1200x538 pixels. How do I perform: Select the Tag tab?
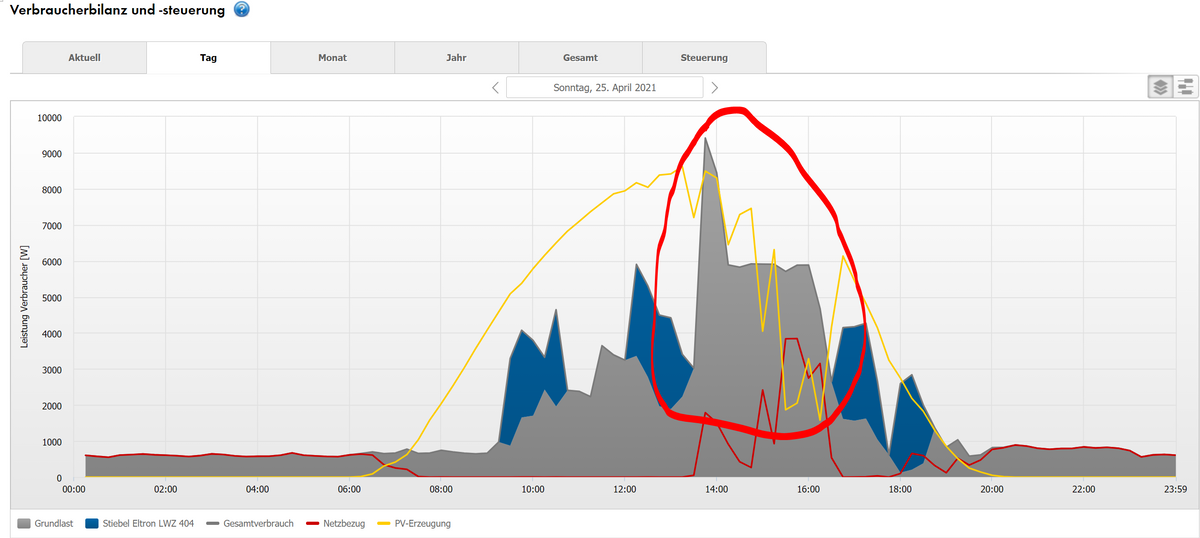tap(208, 58)
